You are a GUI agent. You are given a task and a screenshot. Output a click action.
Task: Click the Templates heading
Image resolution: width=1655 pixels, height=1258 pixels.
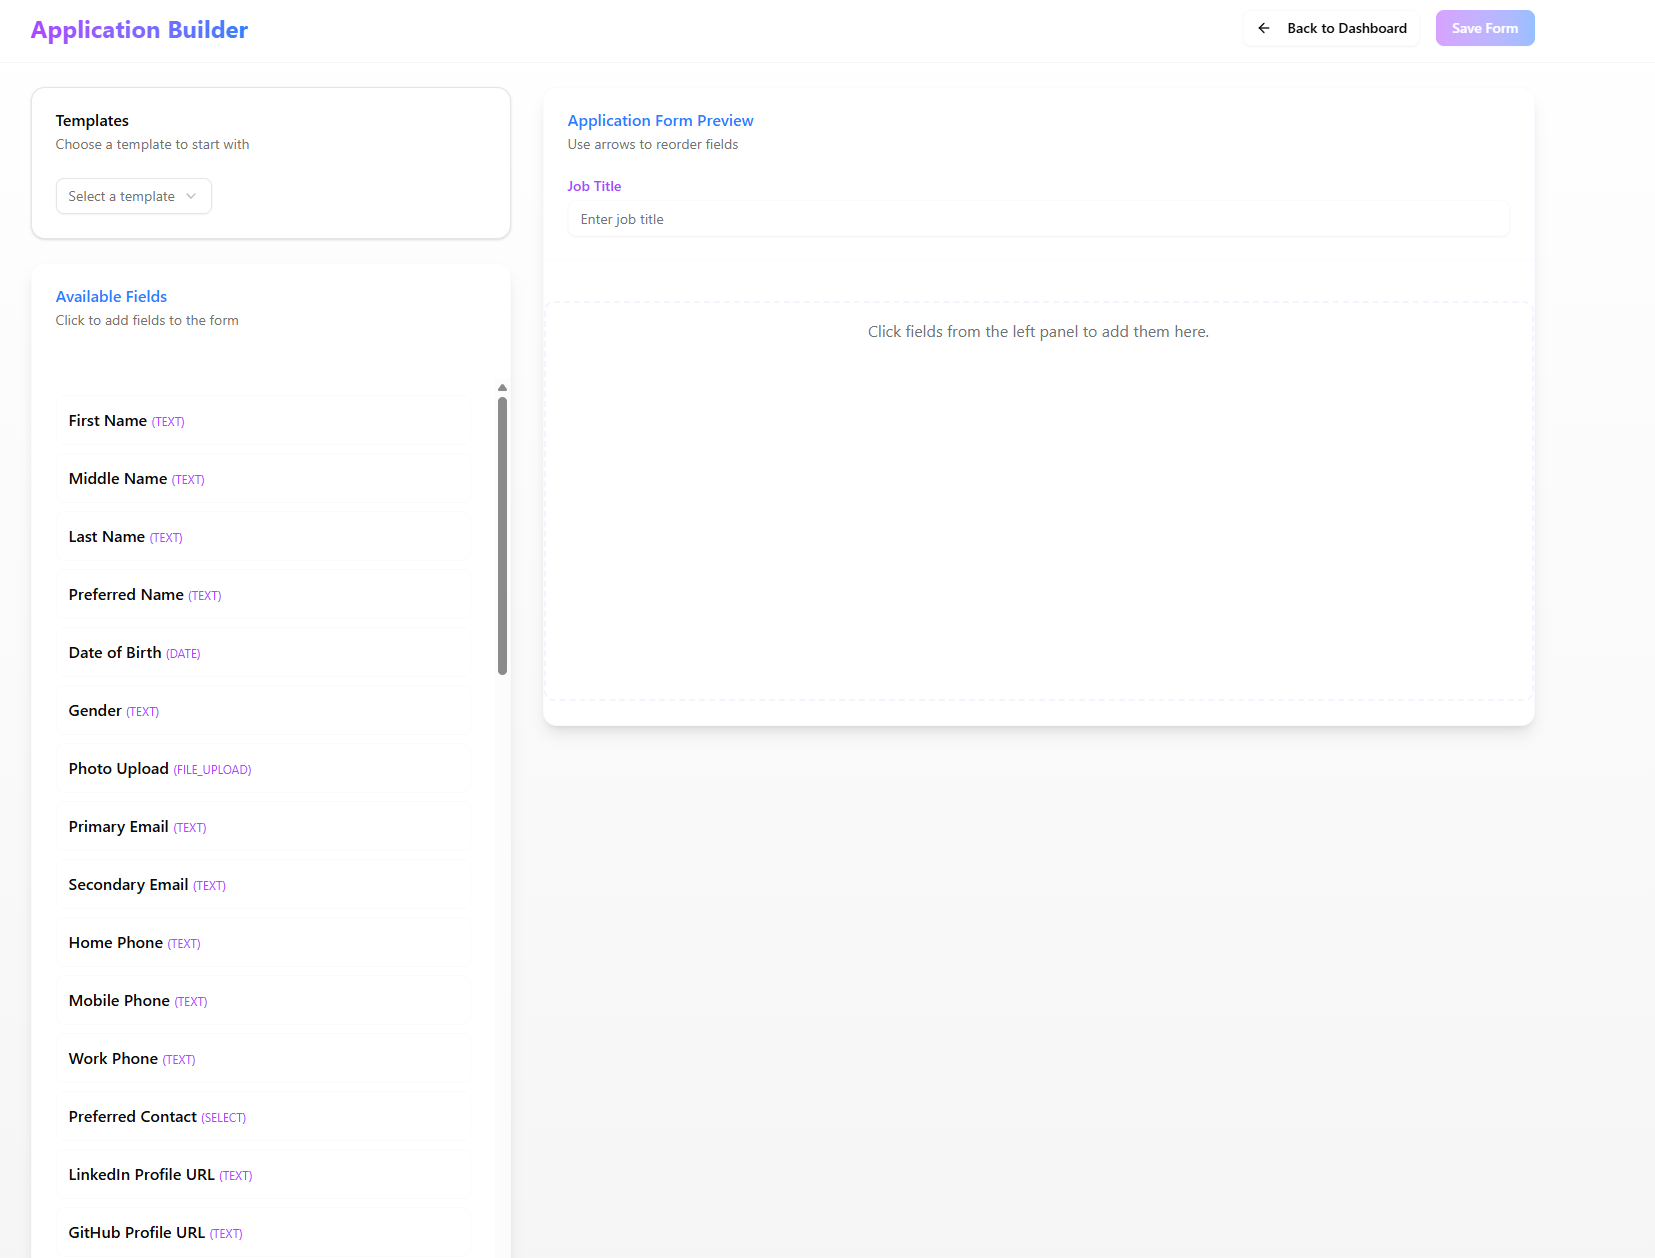(x=92, y=120)
